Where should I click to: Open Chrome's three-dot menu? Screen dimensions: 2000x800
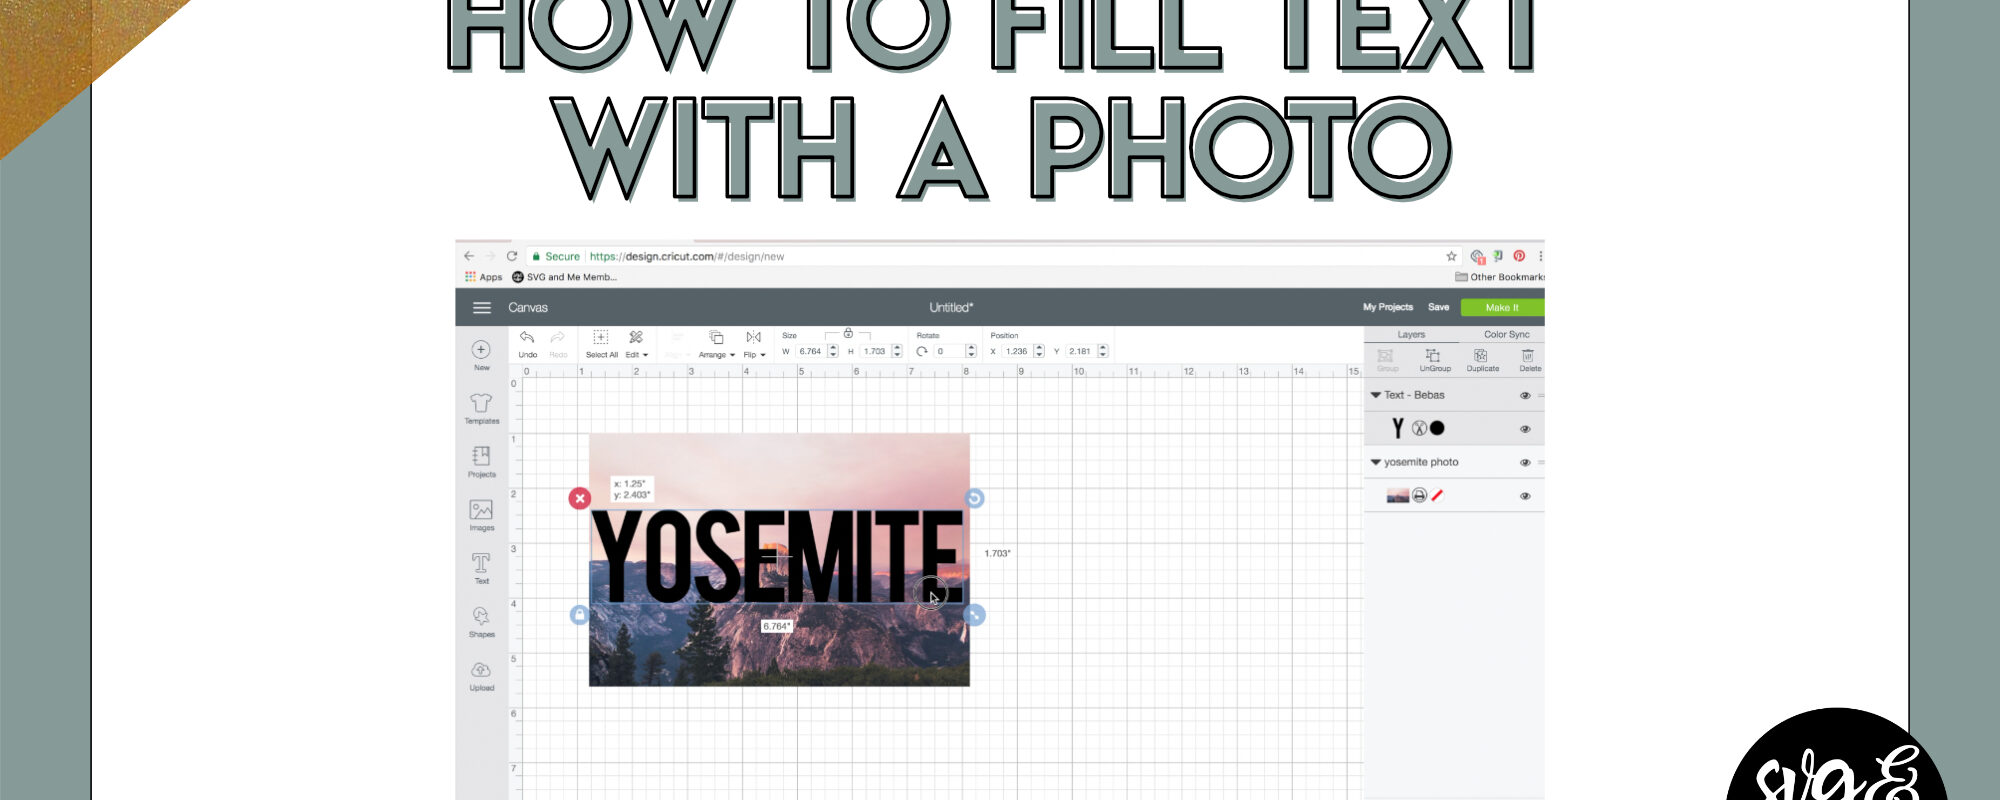click(x=1540, y=256)
